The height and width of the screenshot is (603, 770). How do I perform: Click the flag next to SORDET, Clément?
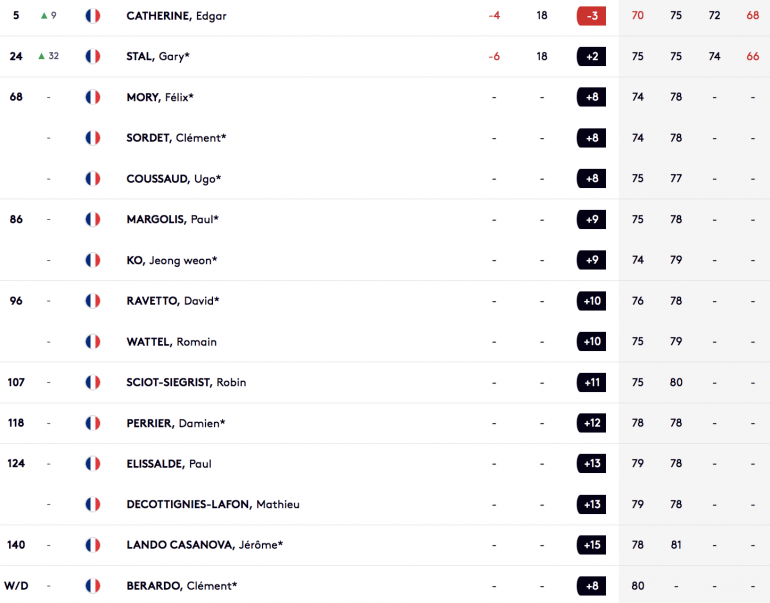tap(93, 138)
